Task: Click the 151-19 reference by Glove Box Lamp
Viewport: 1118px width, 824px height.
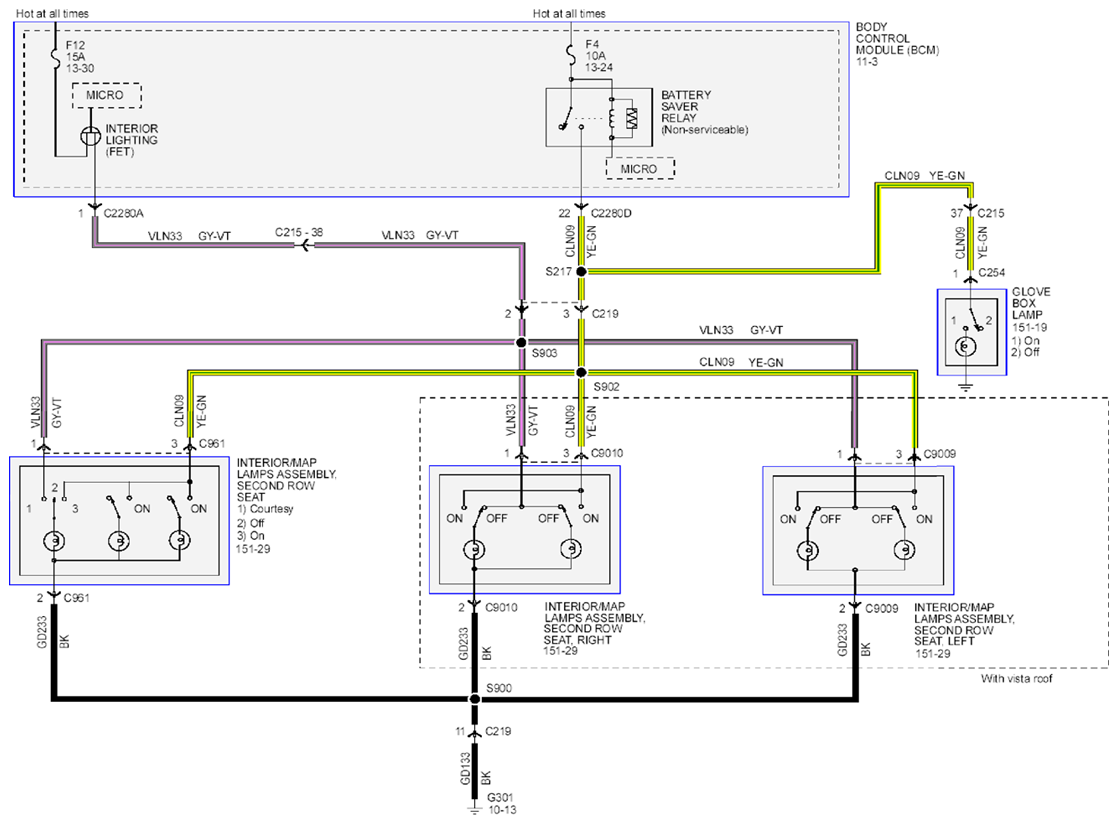Action: pos(1030,328)
